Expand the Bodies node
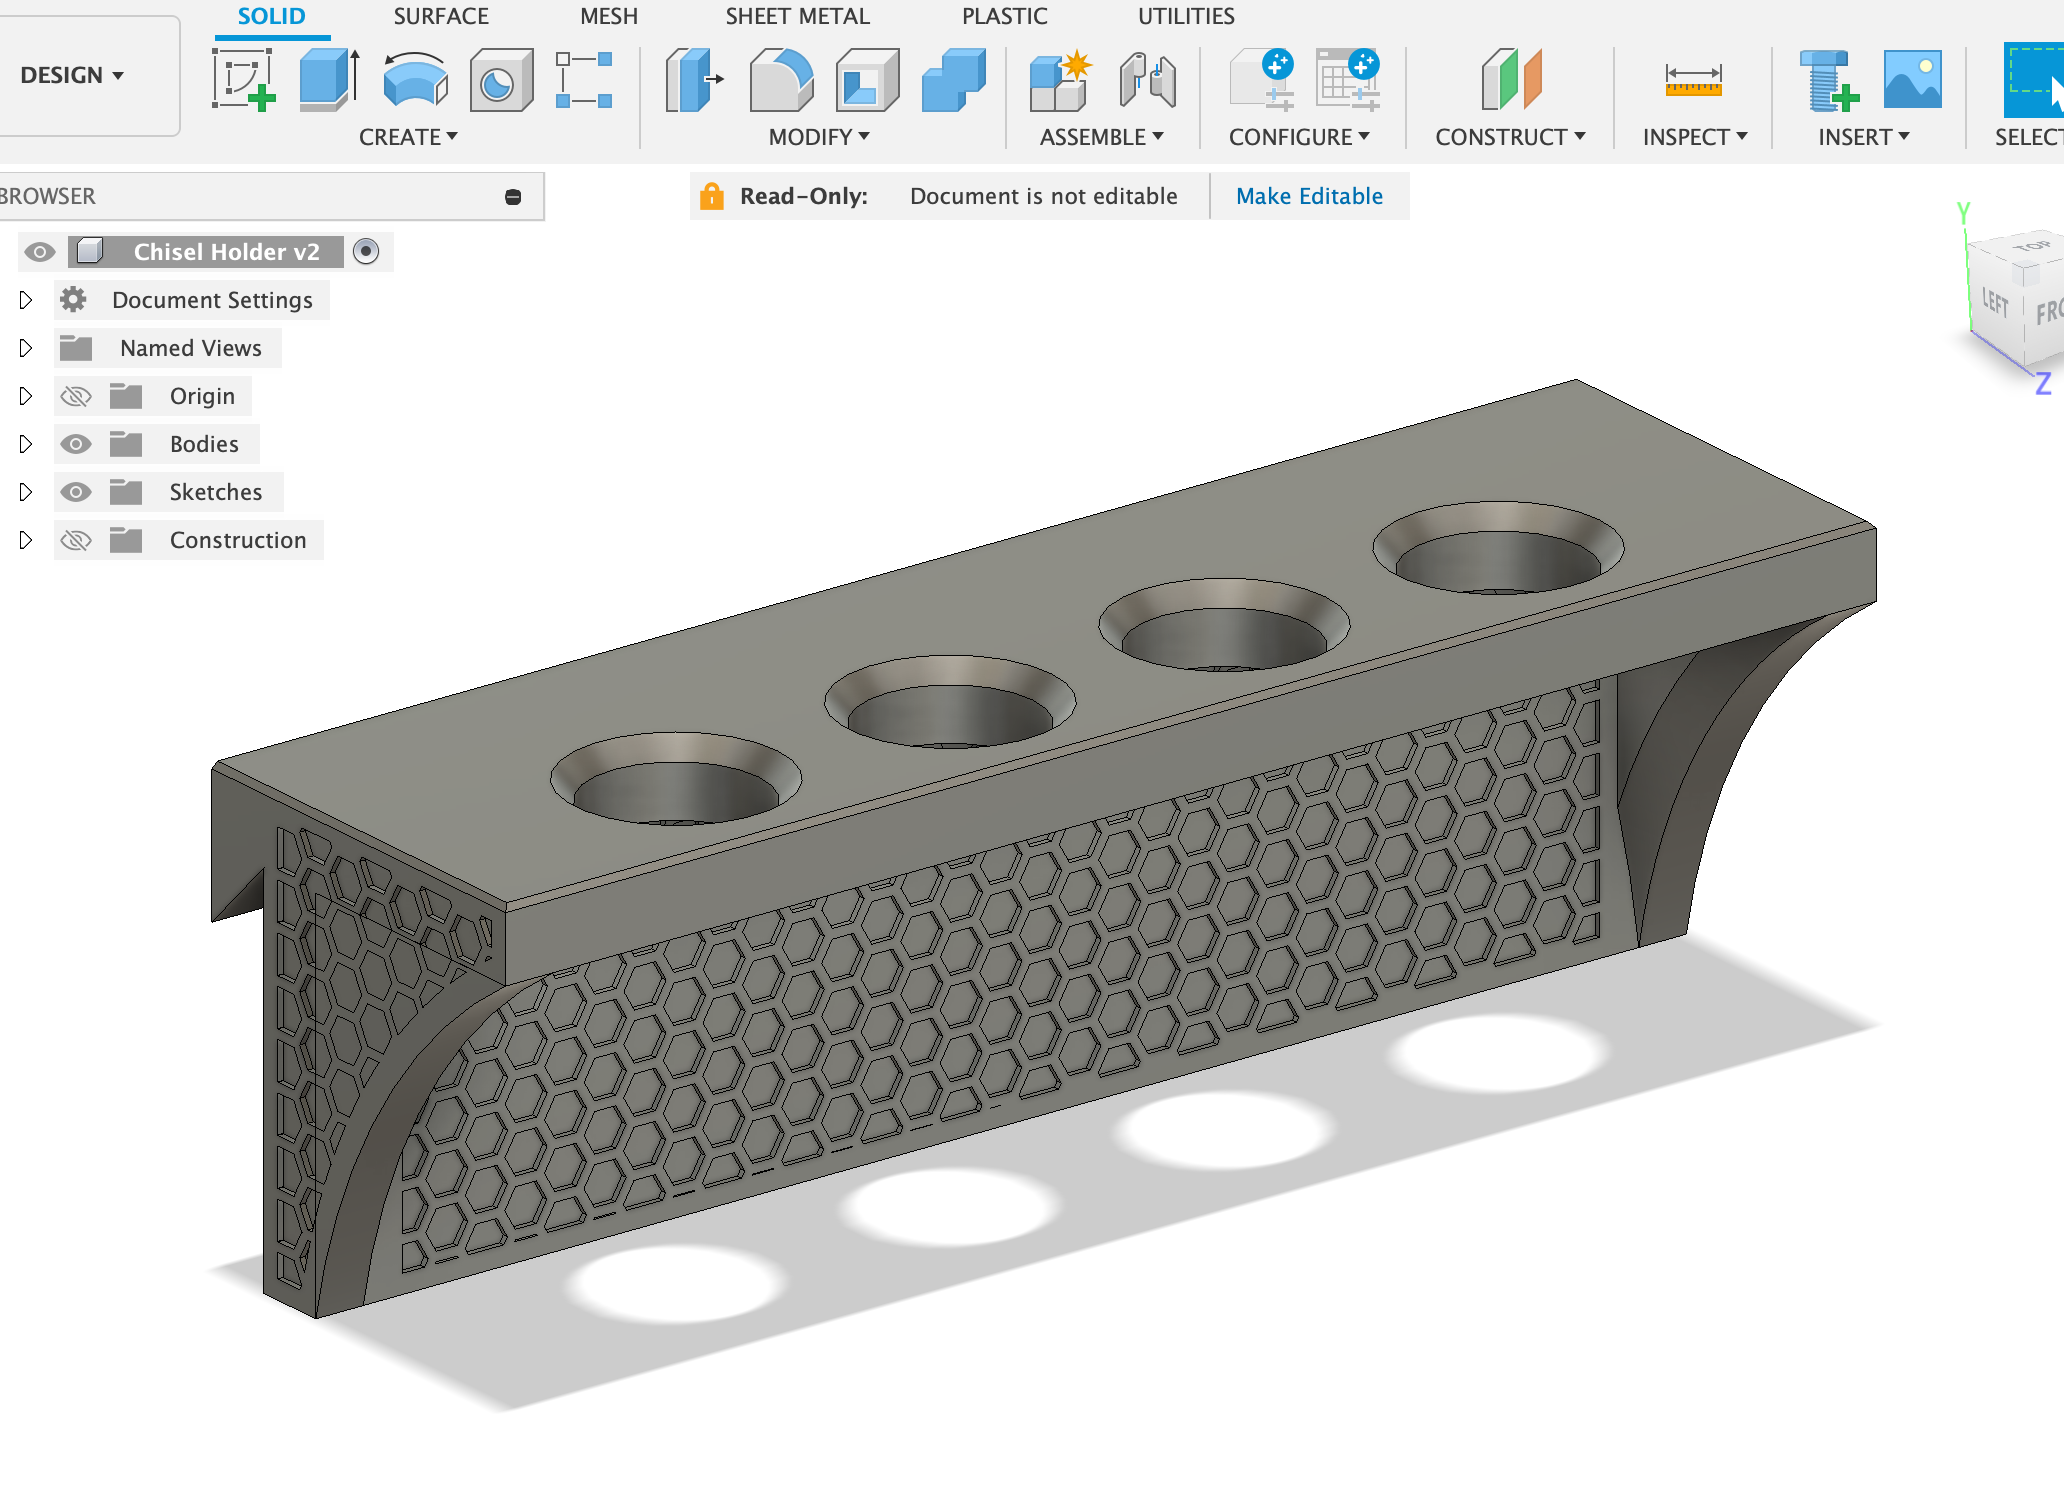This screenshot has width=2064, height=1510. tap(26, 444)
